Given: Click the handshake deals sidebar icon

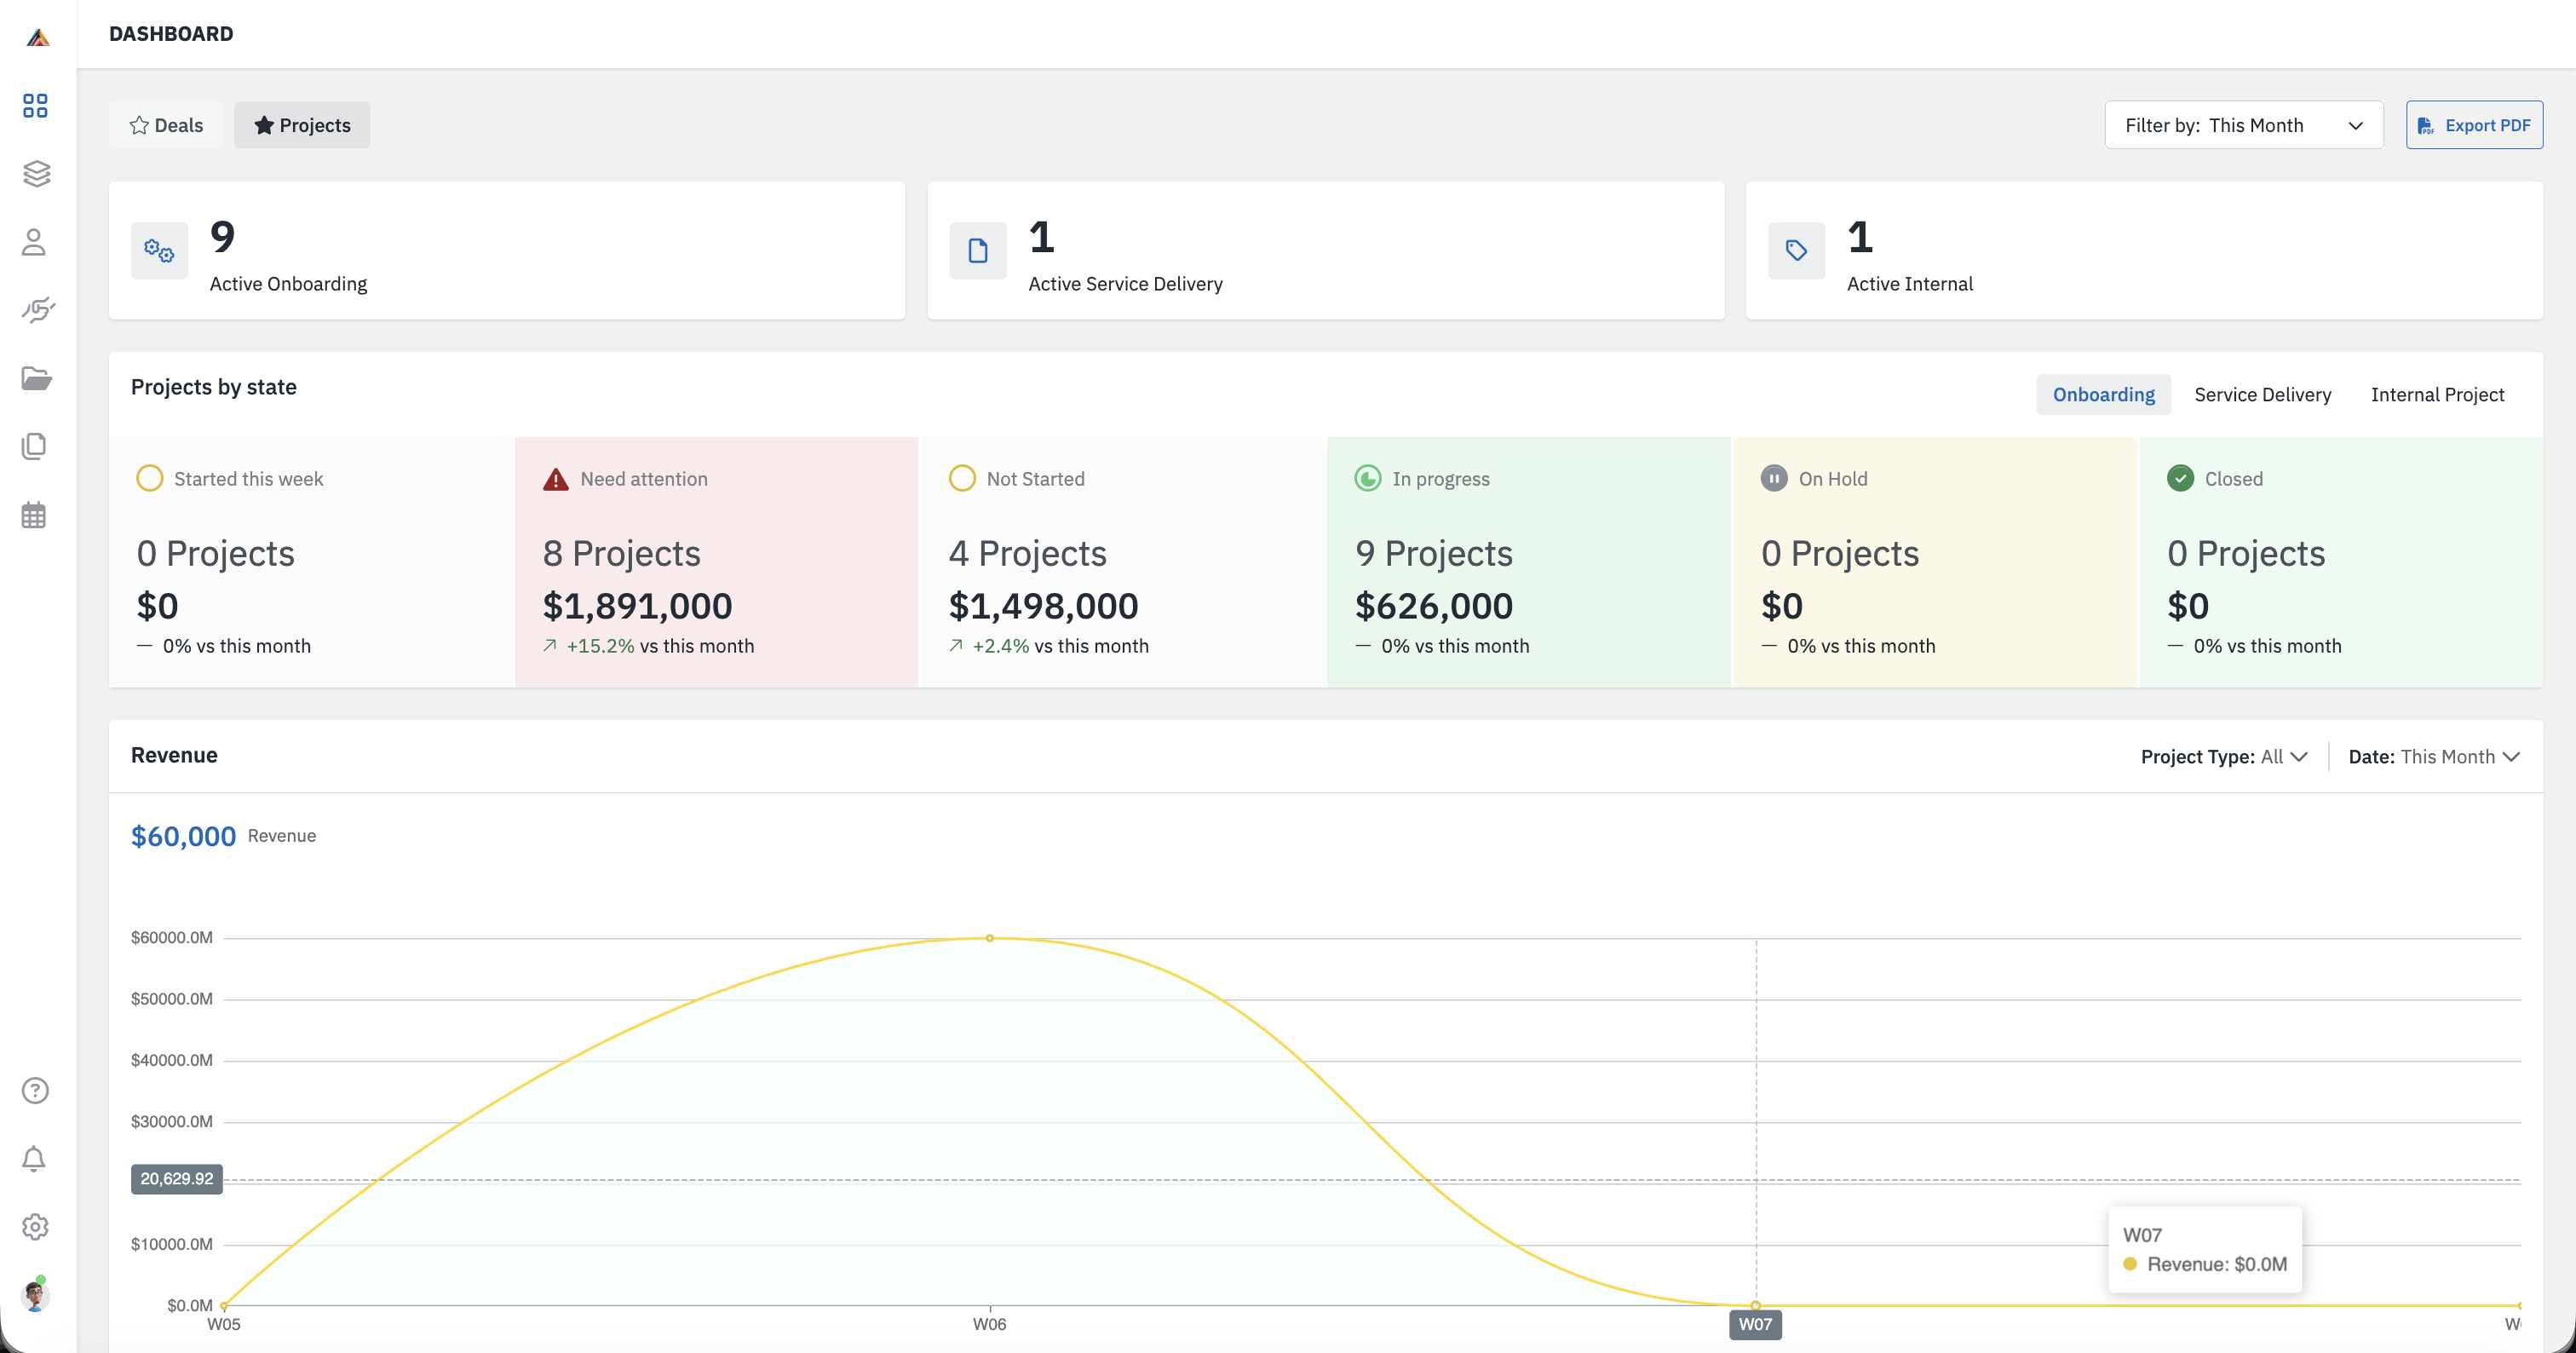Looking at the screenshot, I should 37,310.
